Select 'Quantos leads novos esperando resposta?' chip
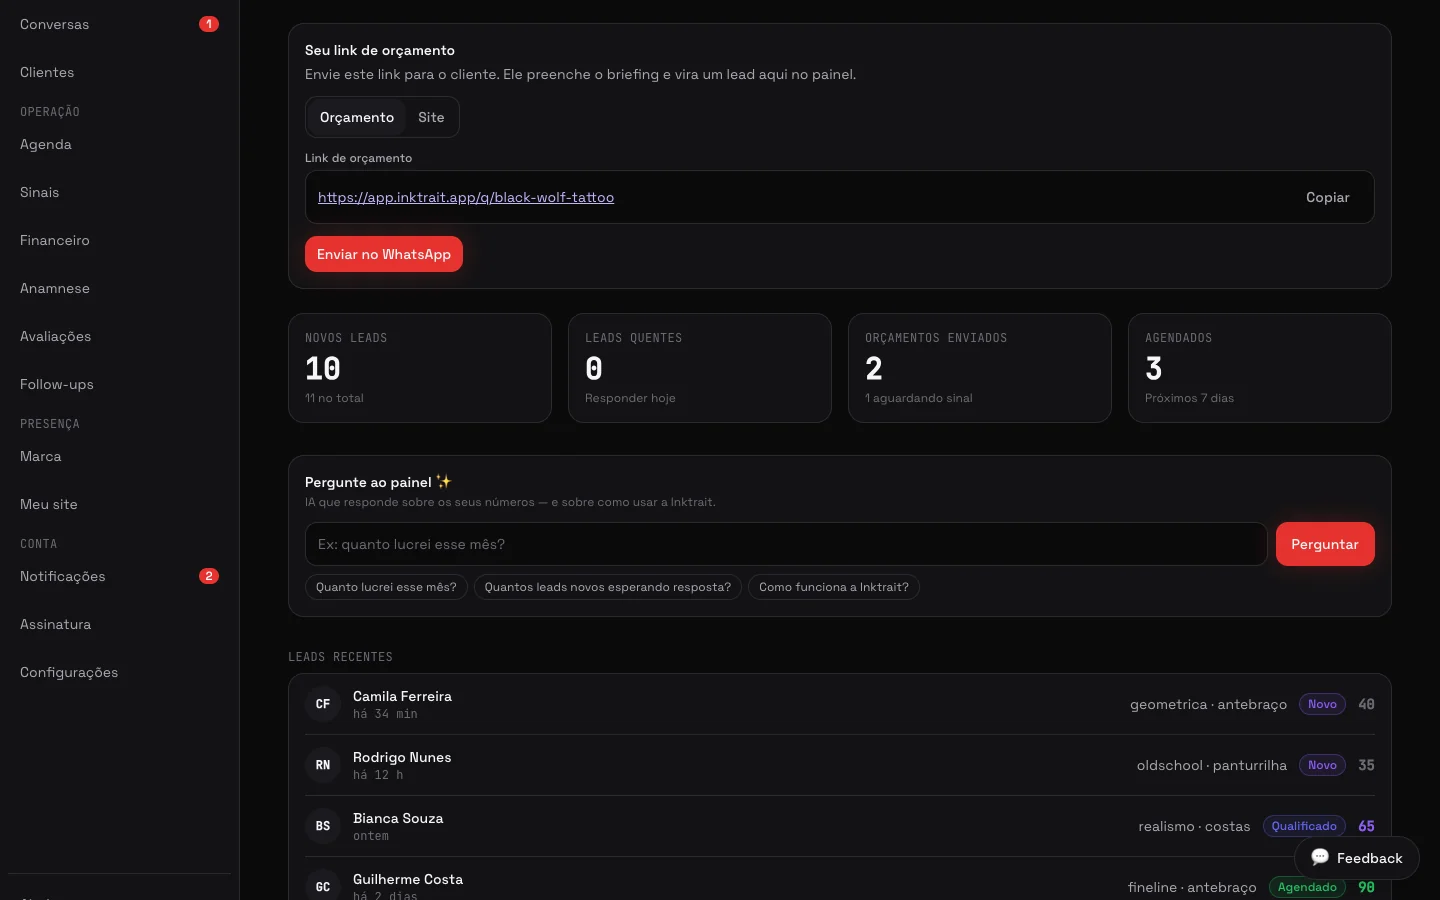 point(608,587)
